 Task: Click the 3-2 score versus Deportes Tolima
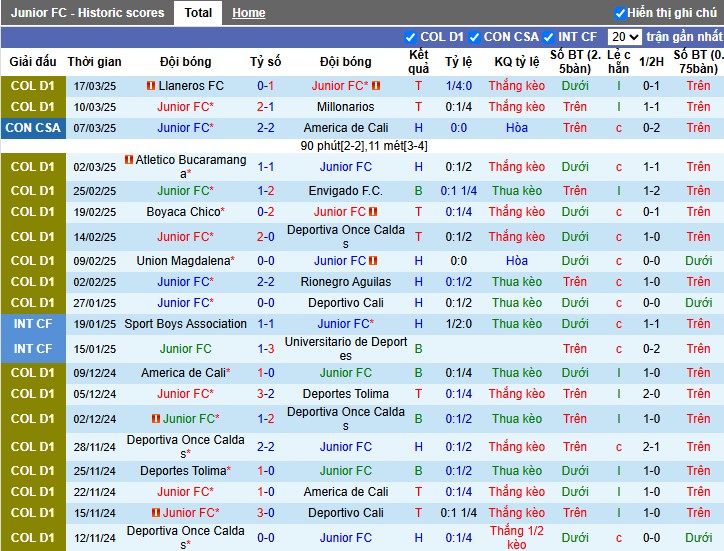[x=265, y=394]
